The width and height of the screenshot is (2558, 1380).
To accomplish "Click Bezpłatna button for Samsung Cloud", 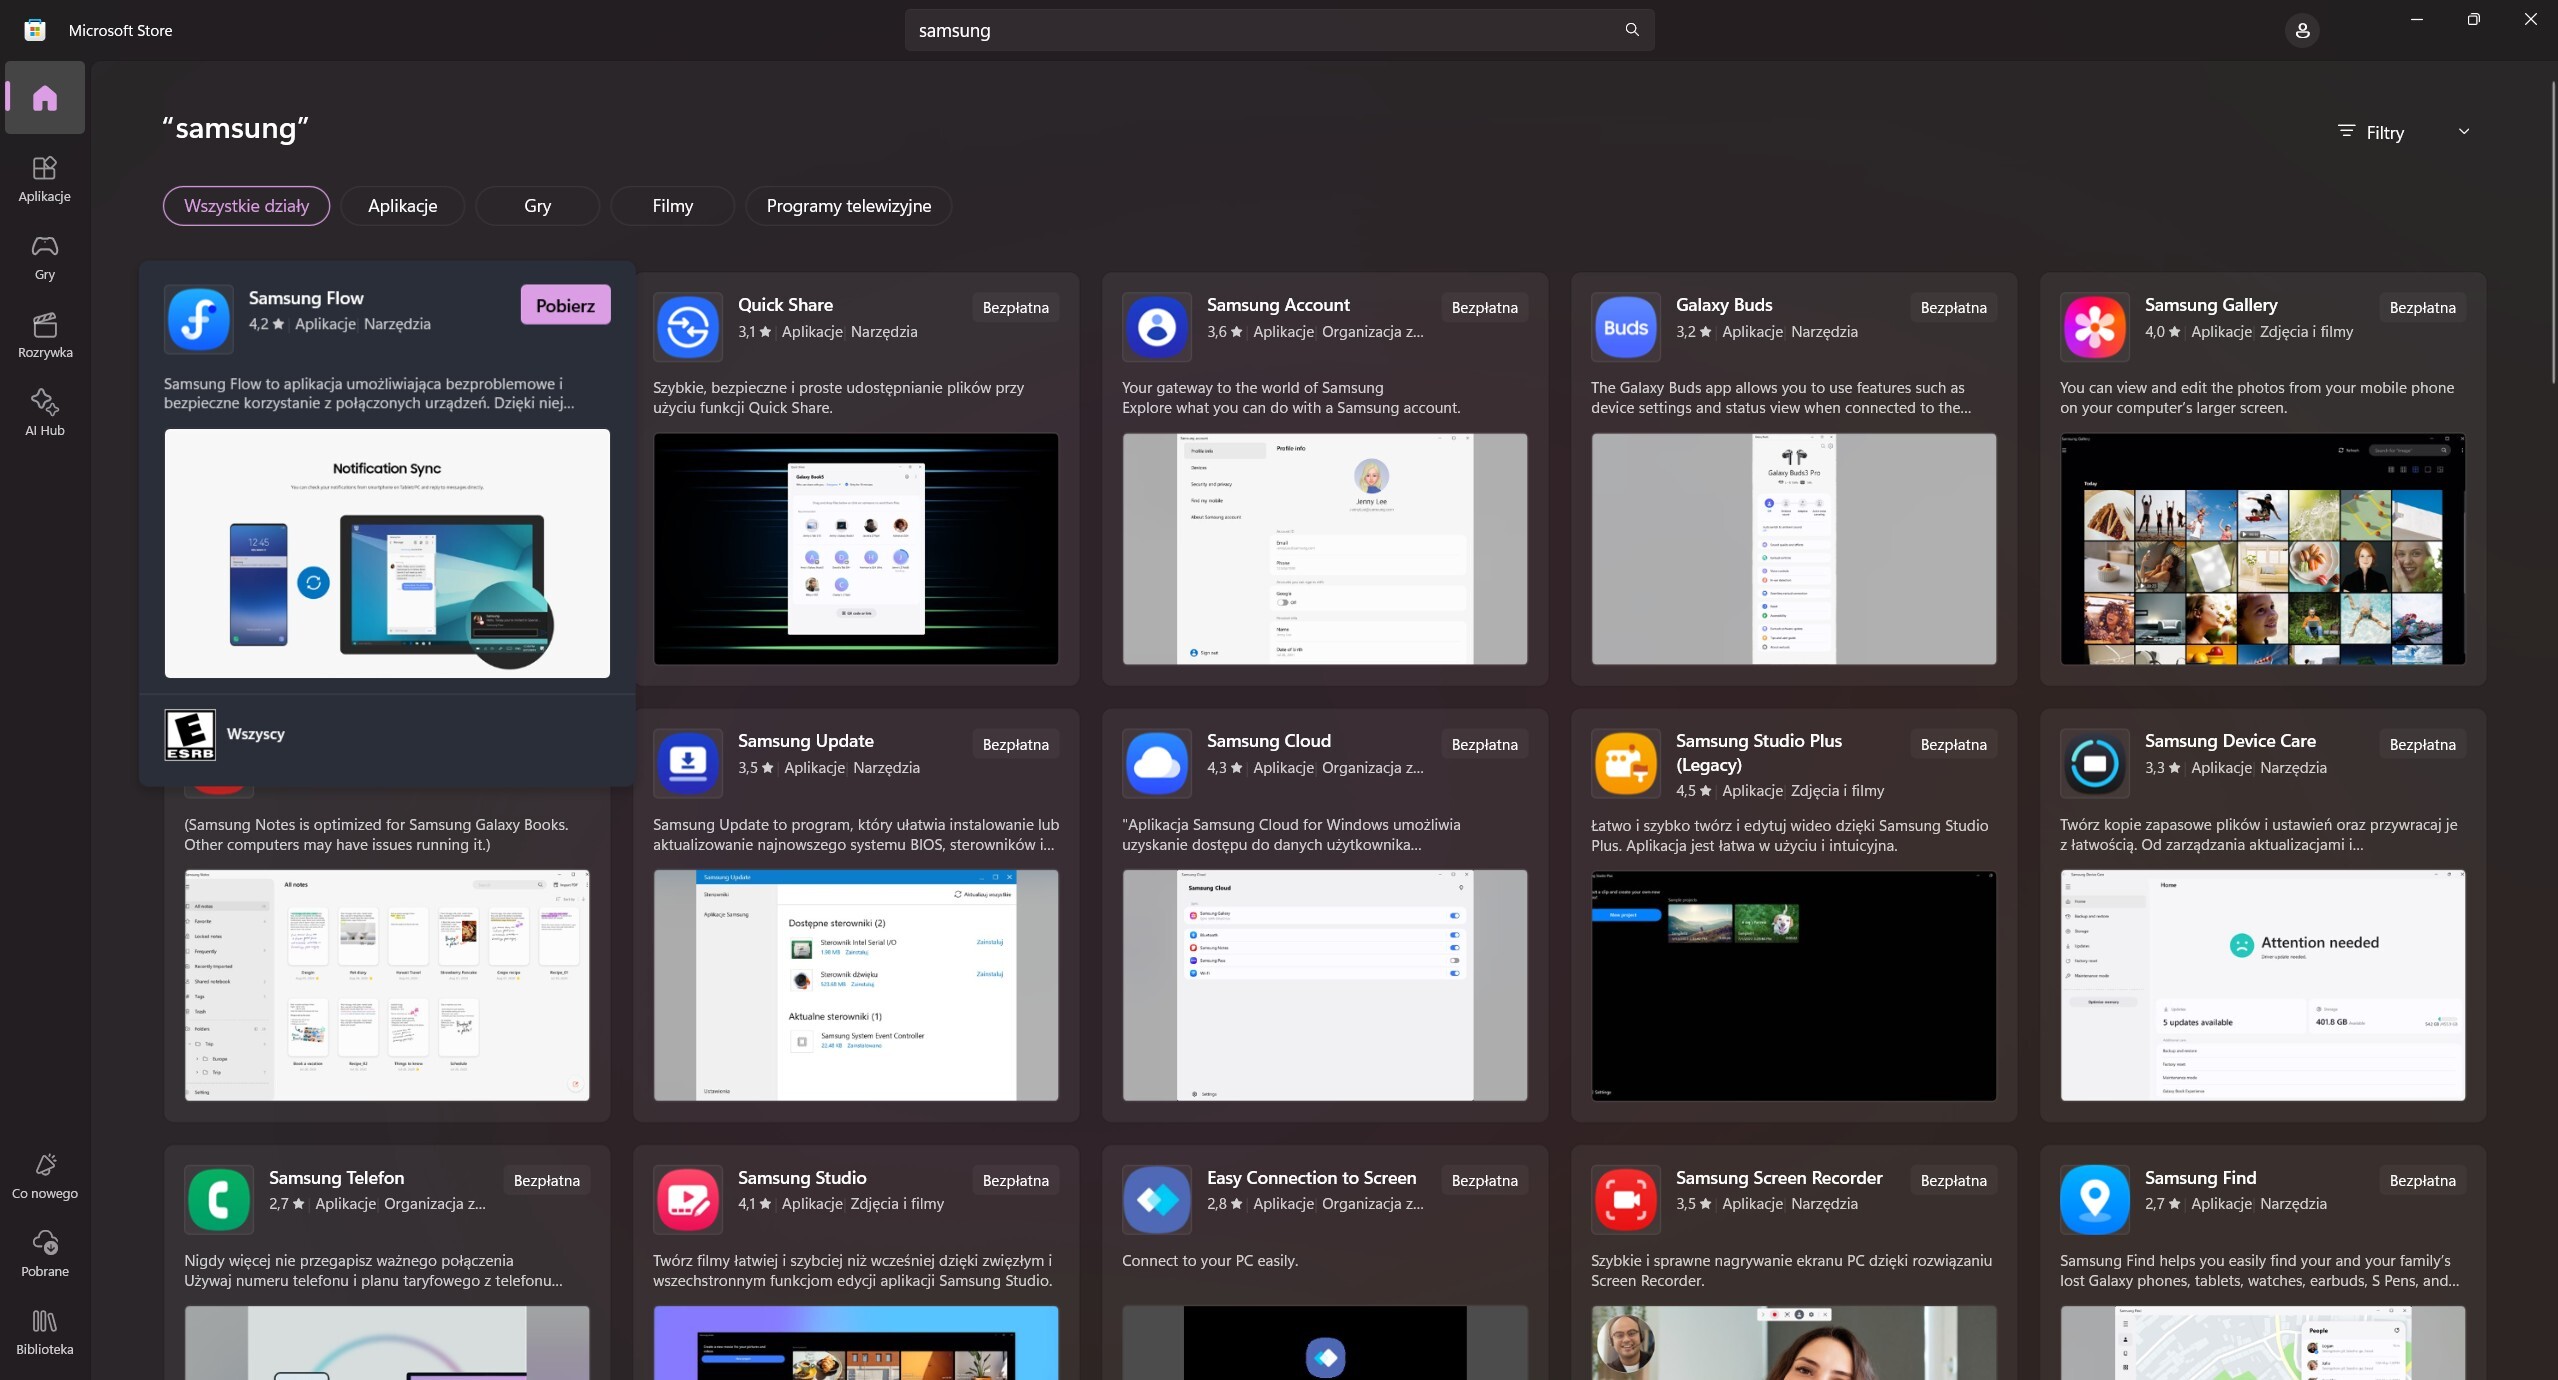I will pyautogui.click(x=1484, y=745).
